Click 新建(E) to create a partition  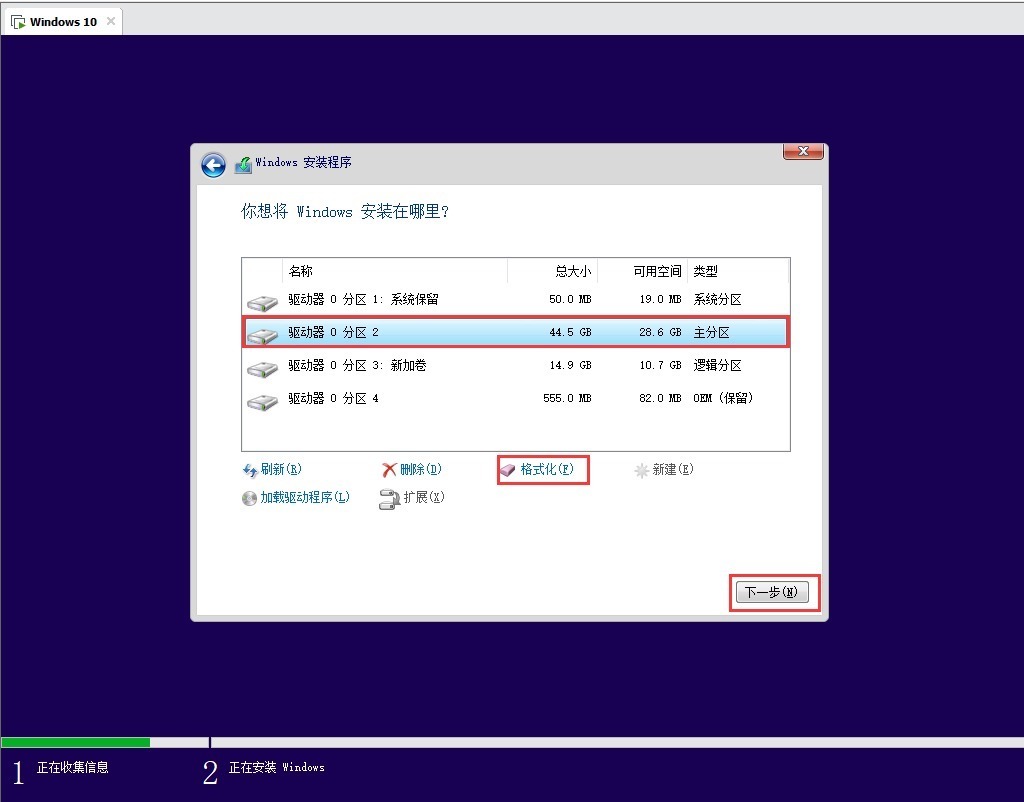click(x=673, y=469)
